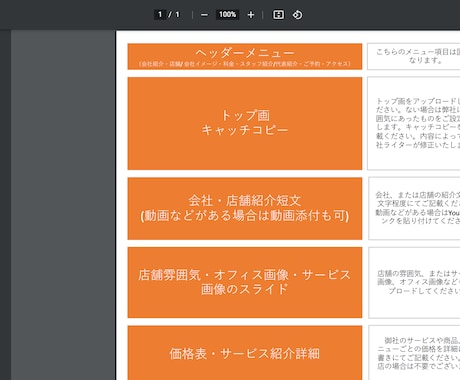This screenshot has height=380, width=460.
Task: Click the トップ画をアップロード description text
Action: coord(418,123)
